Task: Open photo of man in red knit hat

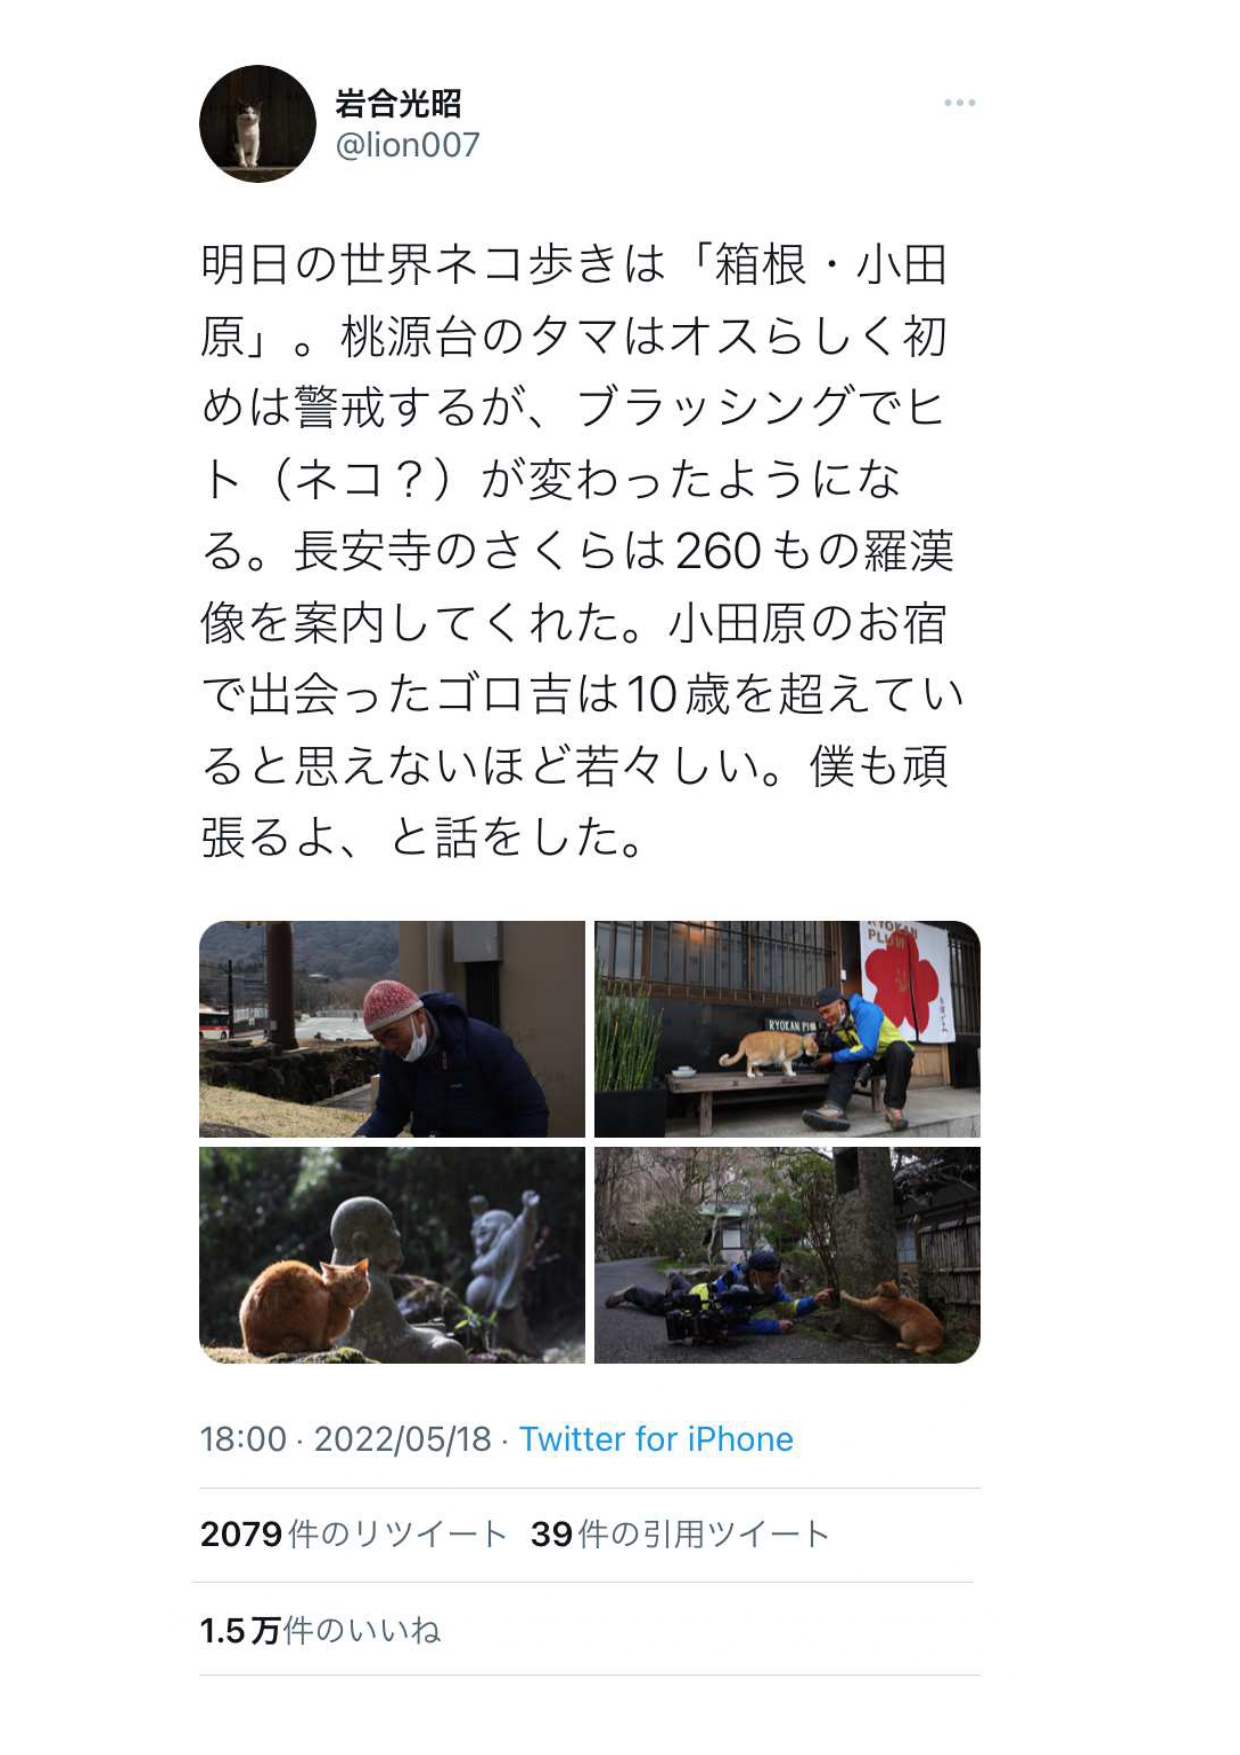Action: pyautogui.click(x=392, y=1029)
